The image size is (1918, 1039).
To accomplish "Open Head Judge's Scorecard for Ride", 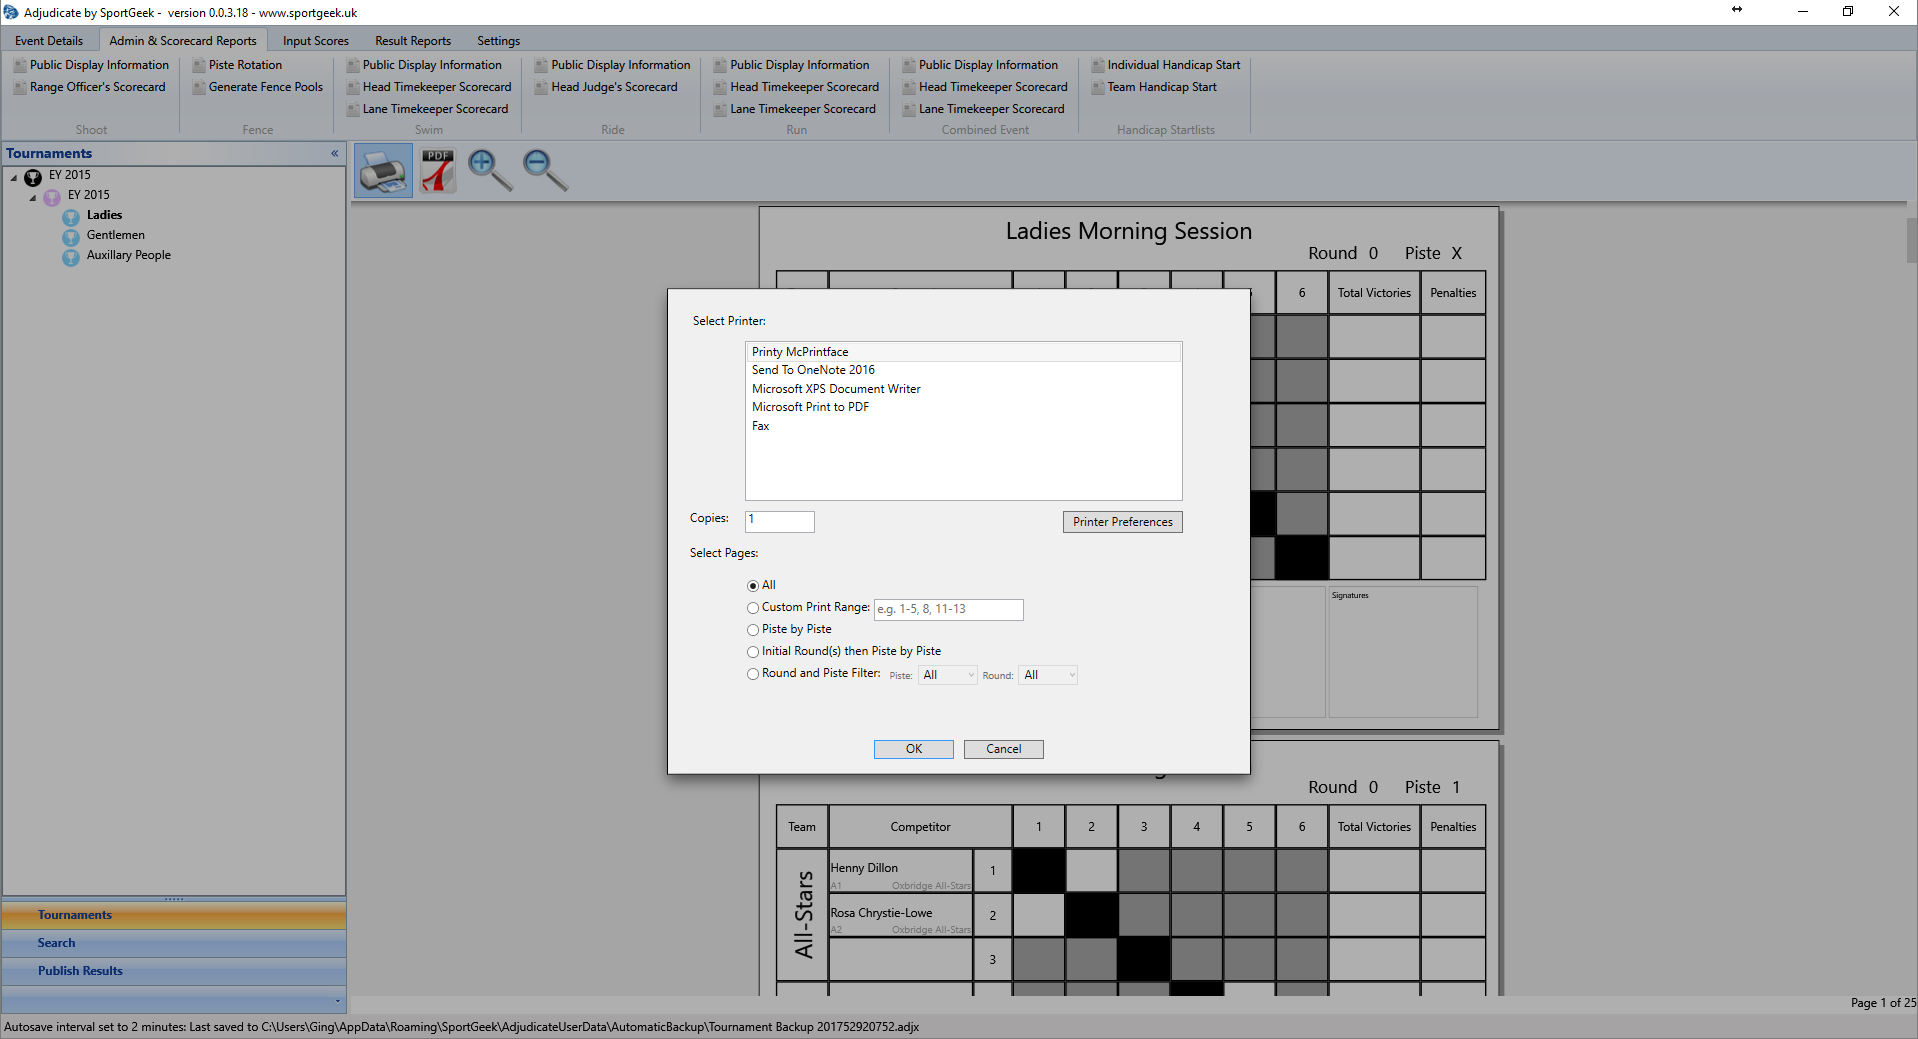I will [x=606, y=87].
